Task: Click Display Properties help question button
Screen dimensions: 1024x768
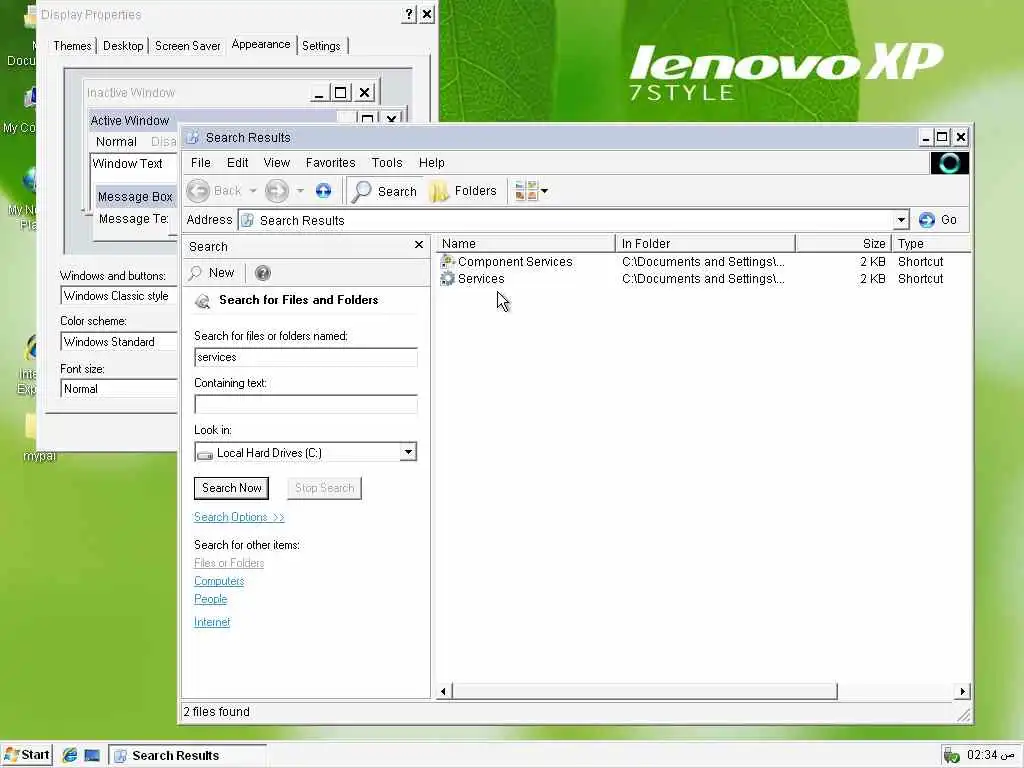Action: (x=408, y=14)
